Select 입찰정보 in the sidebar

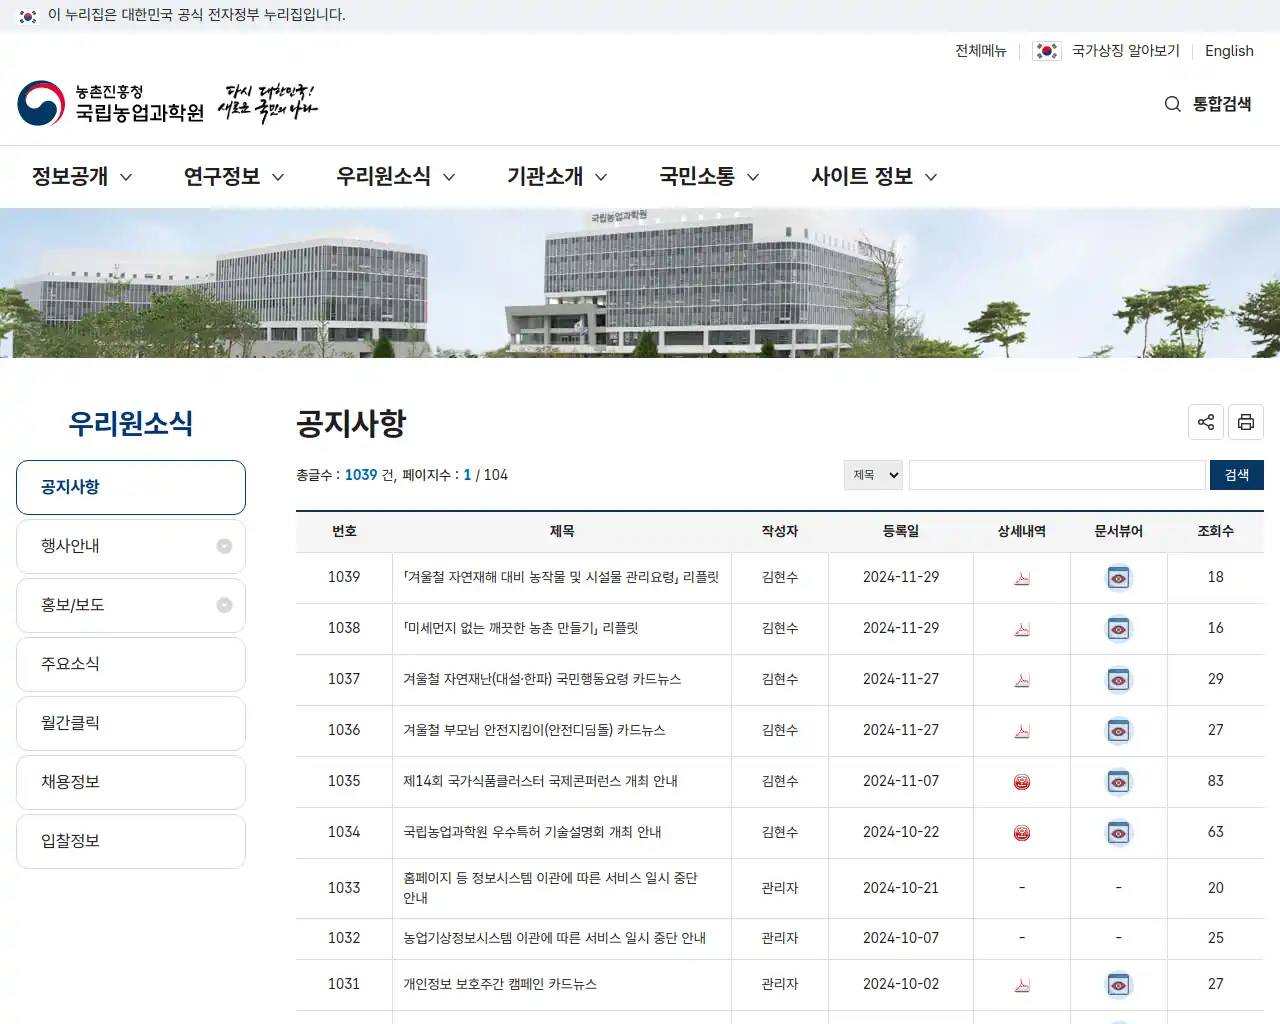131,841
